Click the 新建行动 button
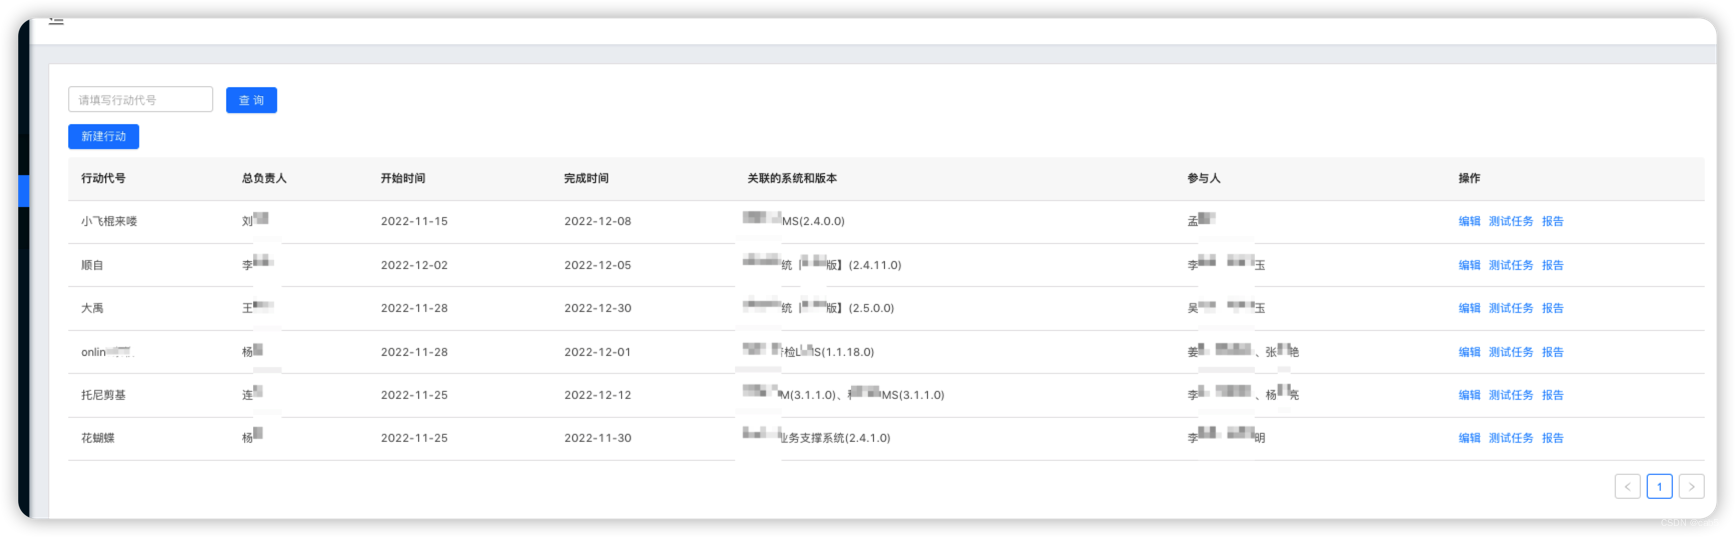 click(103, 136)
